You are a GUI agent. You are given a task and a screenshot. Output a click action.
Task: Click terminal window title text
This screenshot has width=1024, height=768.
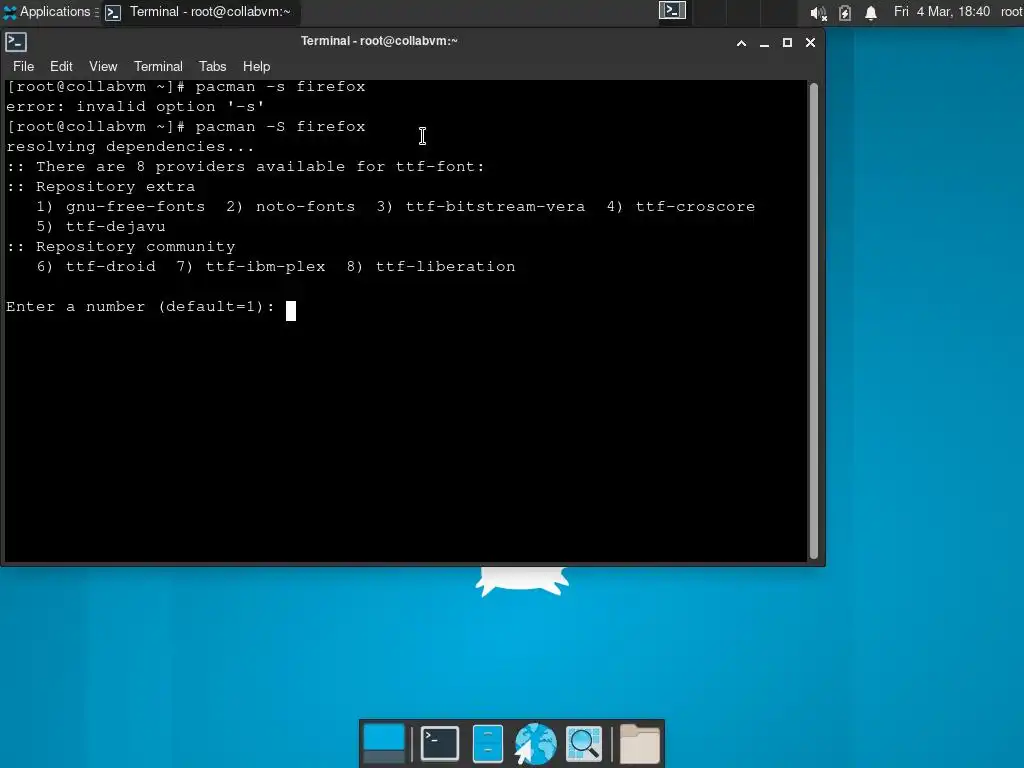click(x=379, y=41)
